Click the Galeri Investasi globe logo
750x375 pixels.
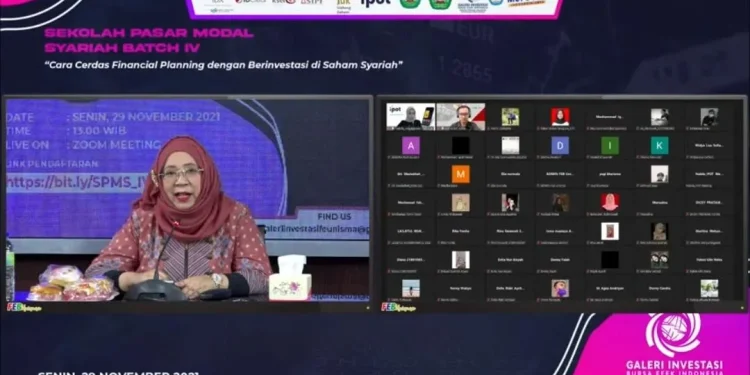coord(673,334)
